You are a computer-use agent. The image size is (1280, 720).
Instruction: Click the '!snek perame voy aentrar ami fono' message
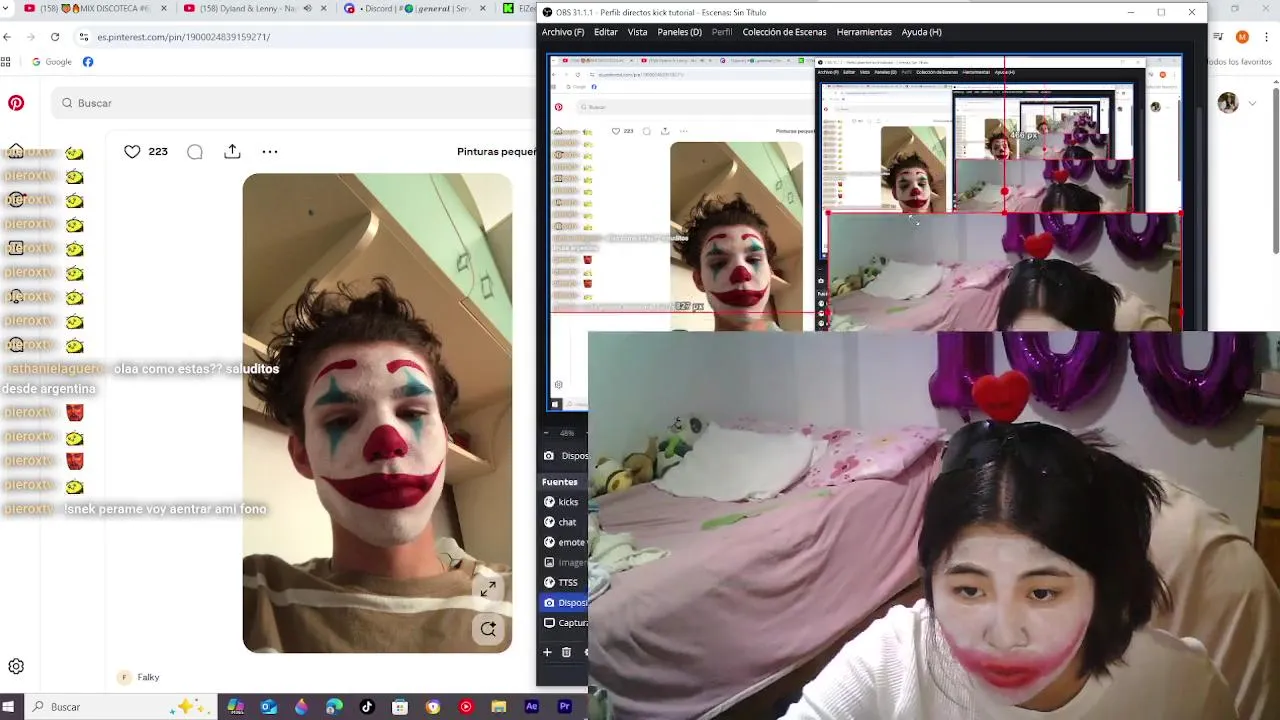(165, 509)
